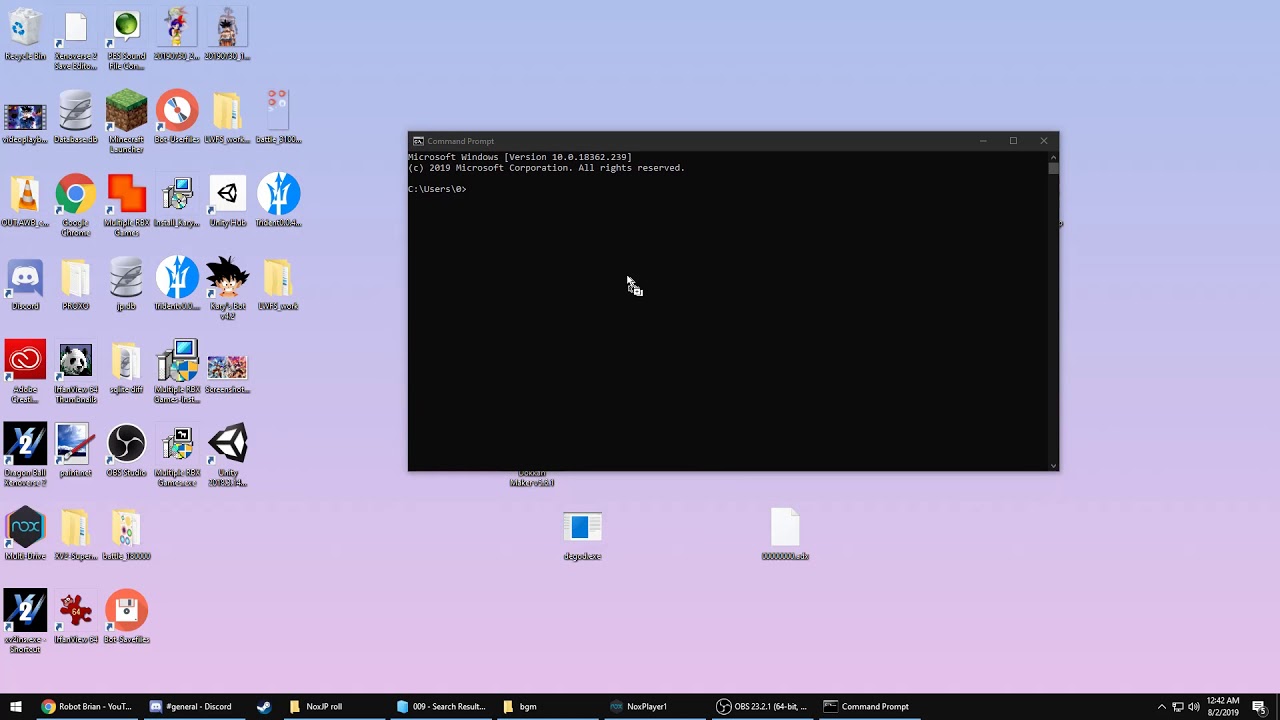Select the Install_Kary installer icon
The width and height of the screenshot is (1280, 720).
pyautogui.click(x=177, y=201)
